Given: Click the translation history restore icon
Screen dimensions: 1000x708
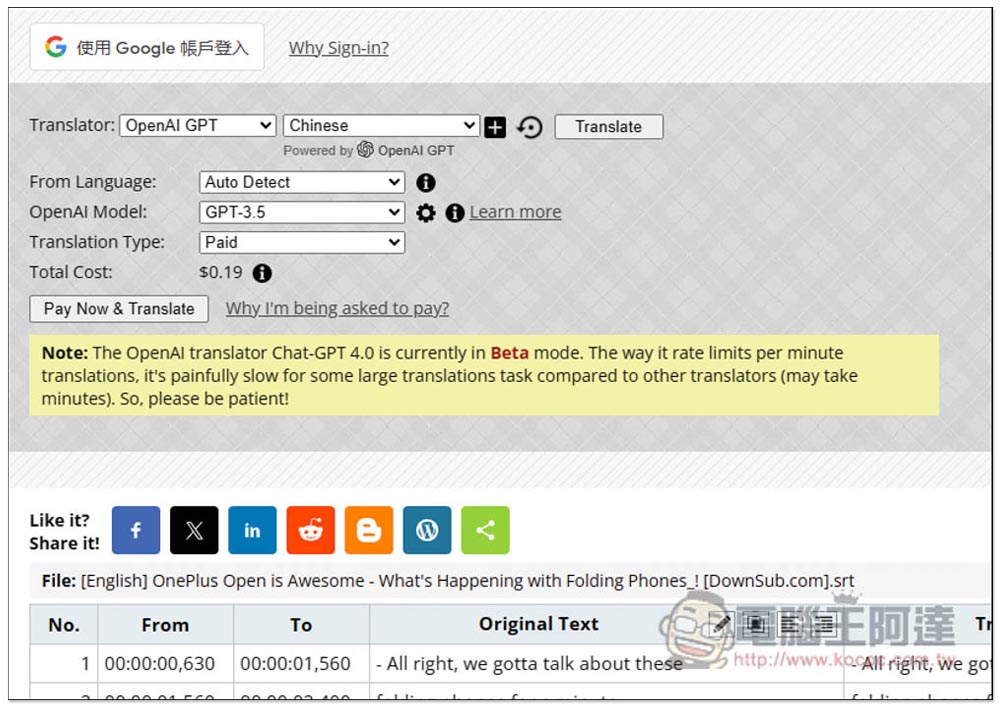Looking at the screenshot, I should 529,127.
